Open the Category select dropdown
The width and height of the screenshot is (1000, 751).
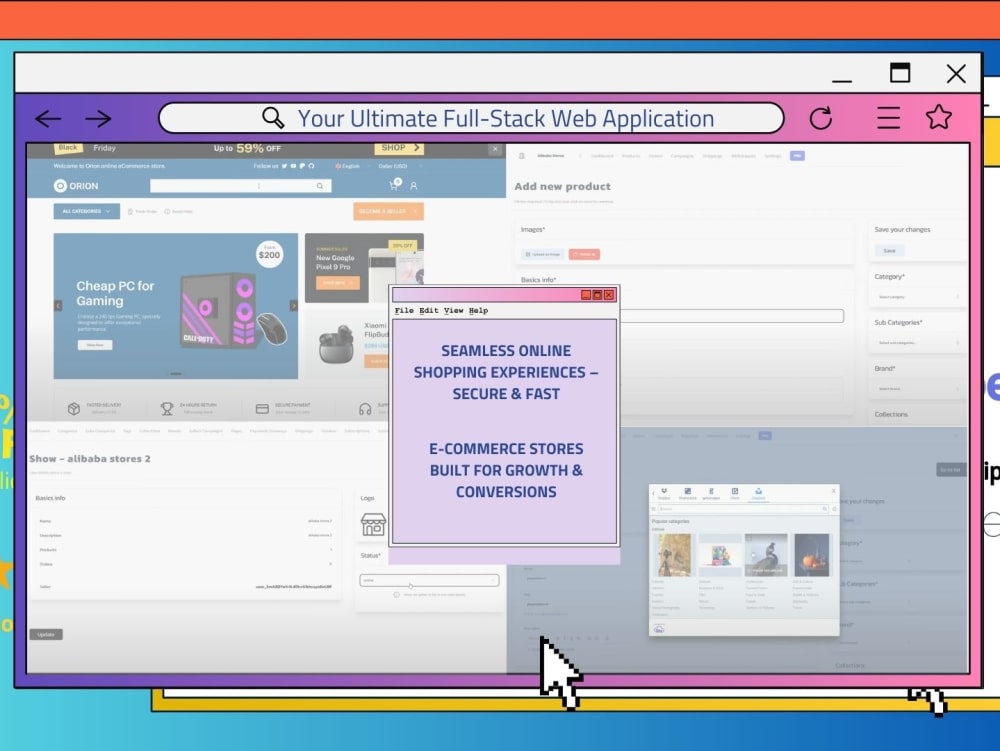pyautogui.click(x=917, y=296)
